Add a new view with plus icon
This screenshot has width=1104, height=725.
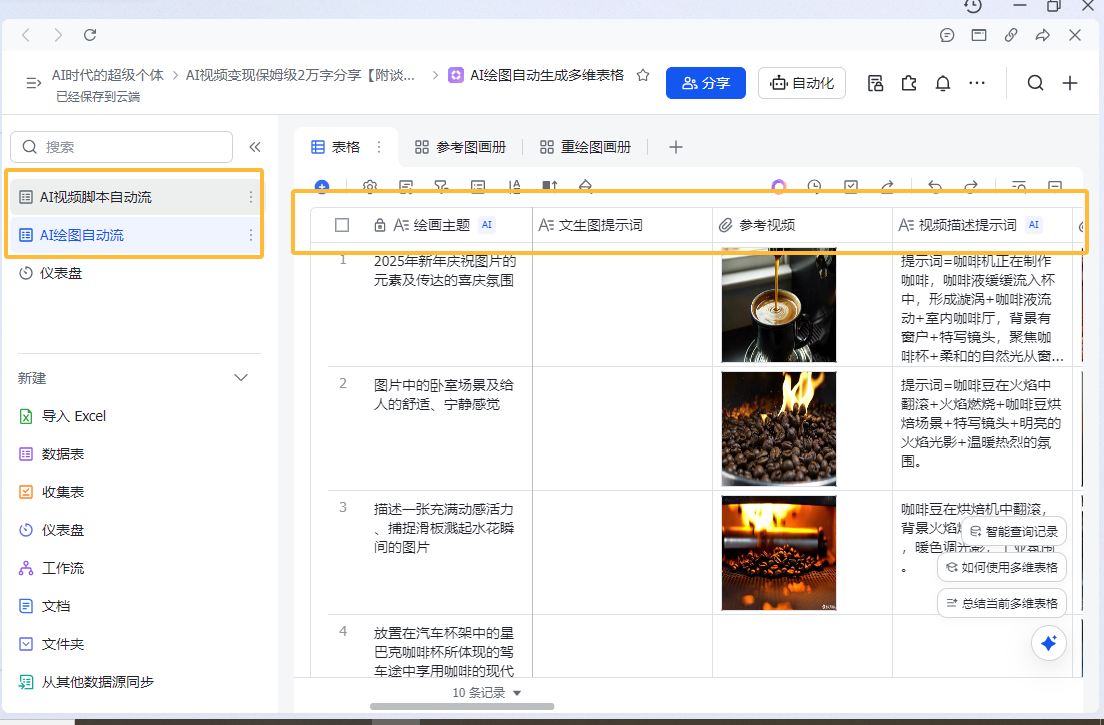point(676,146)
